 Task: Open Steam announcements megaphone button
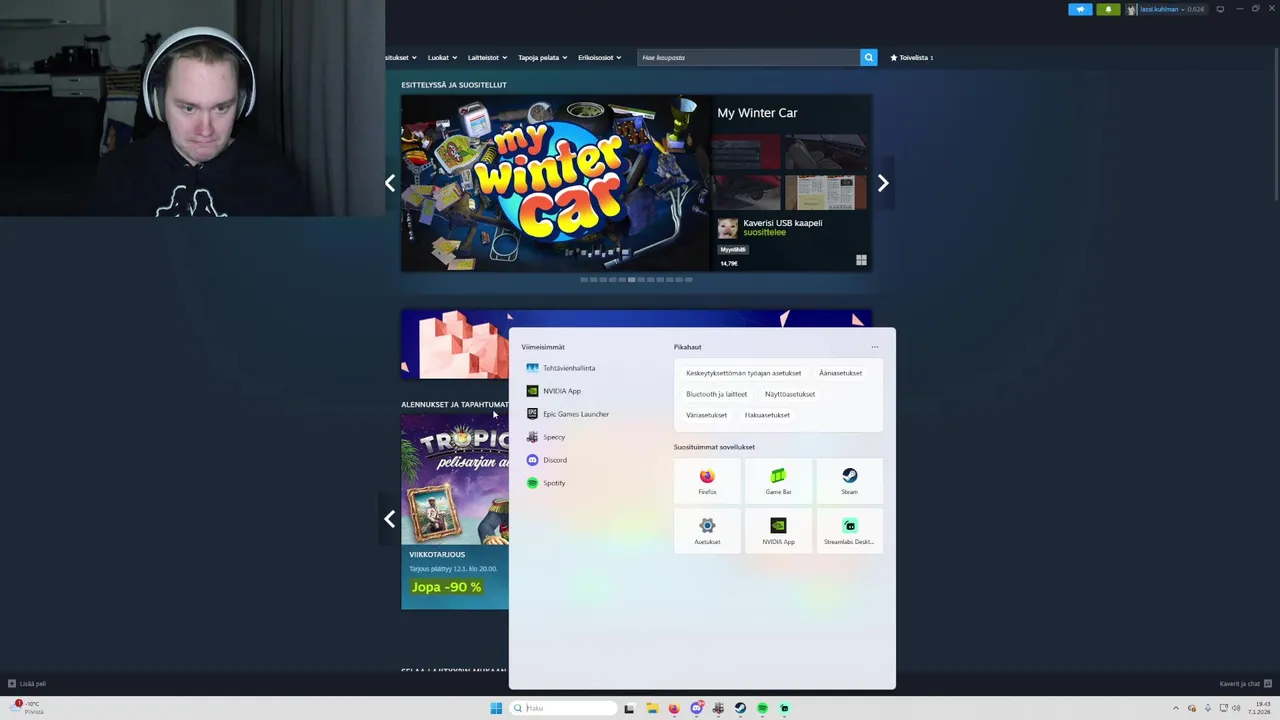coord(1080,9)
